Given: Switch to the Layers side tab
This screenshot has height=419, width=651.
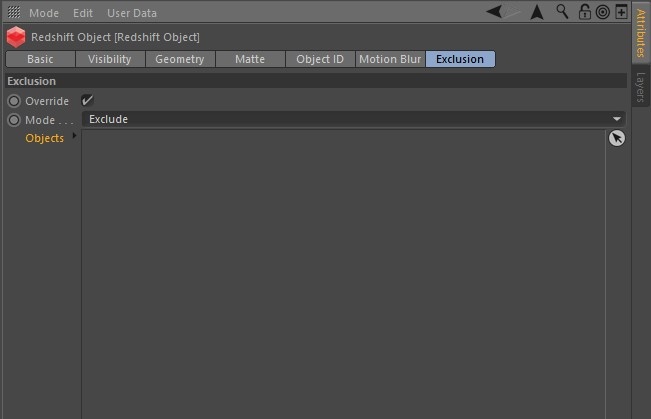Looking at the screenshot, I should pyautogui.click(x=640, y=88).
